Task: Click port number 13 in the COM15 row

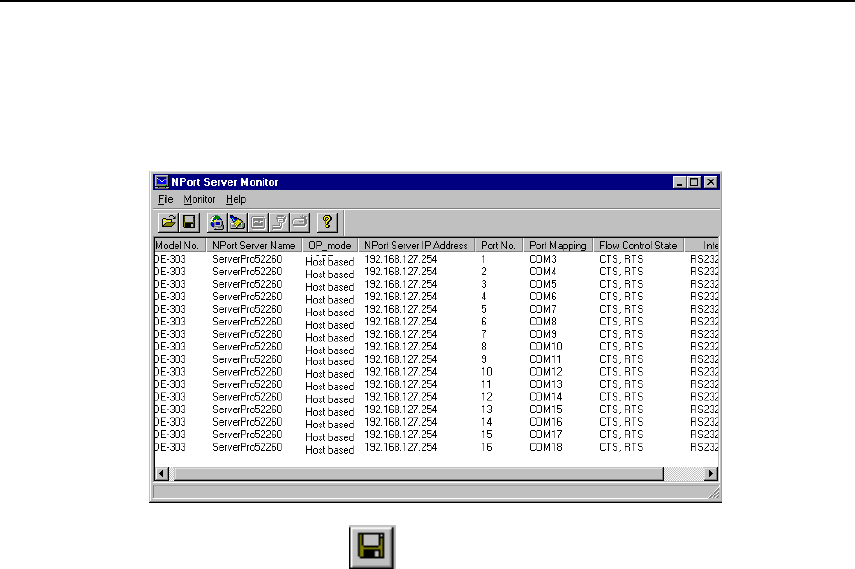Action: tap(486, 409)
